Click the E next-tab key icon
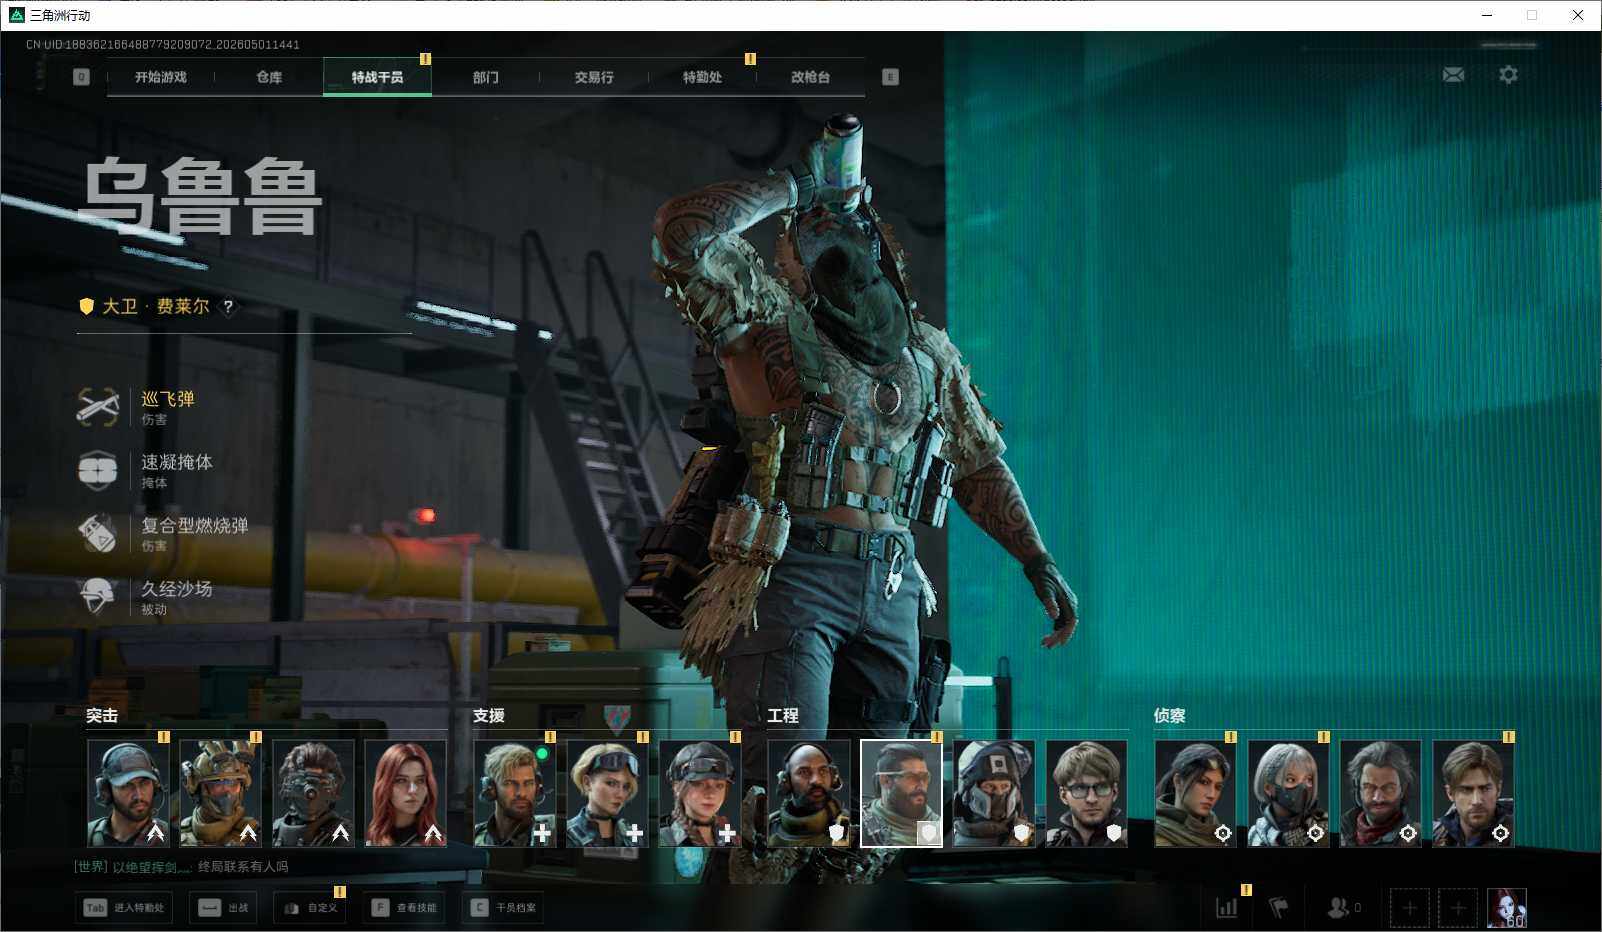This screenshot has width=1602, height=932. (890, 77)
